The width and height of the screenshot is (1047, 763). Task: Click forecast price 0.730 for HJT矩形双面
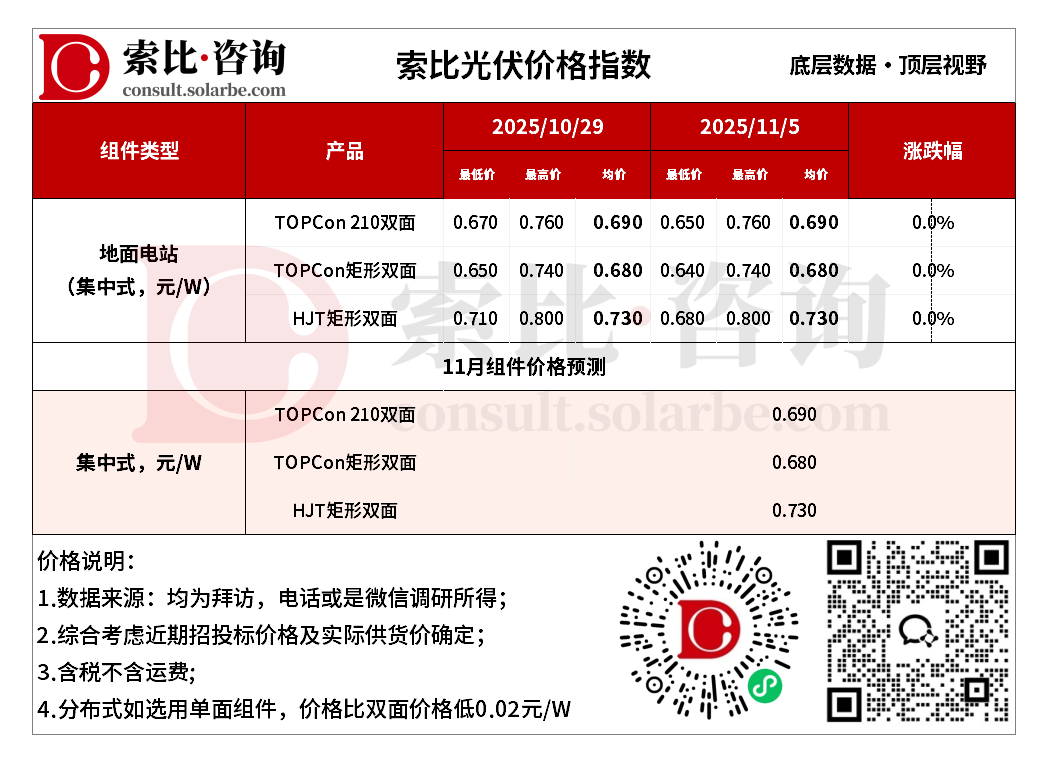point(794,511)
